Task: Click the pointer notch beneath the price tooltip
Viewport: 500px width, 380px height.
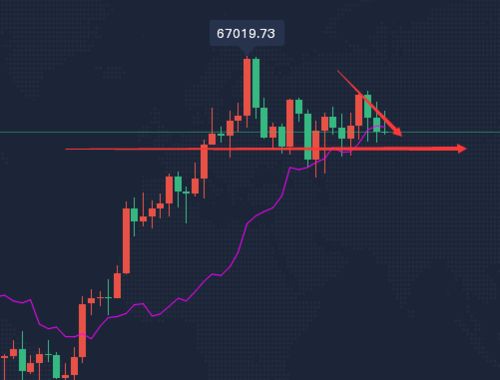Action: pos(247,50)
